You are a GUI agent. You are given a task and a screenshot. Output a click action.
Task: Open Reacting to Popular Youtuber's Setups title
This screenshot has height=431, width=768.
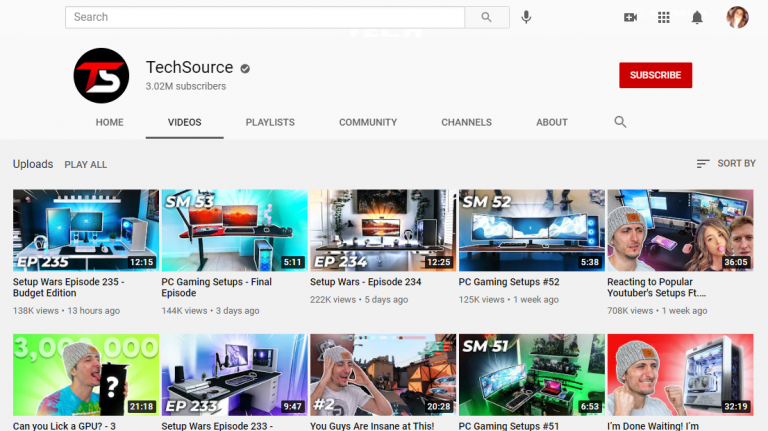tap(656, 287)
